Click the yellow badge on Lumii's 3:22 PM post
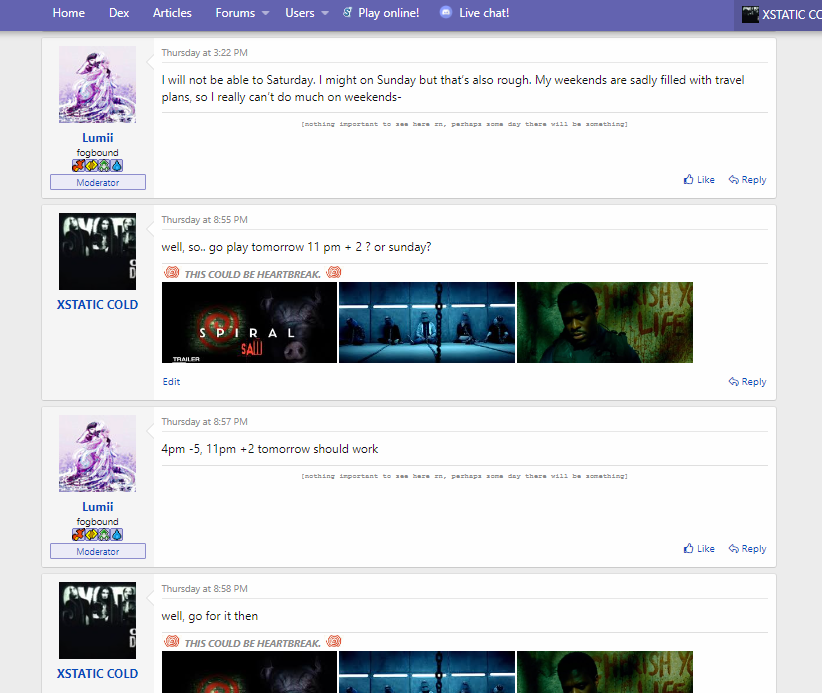This screenshot has width=822, height=693. pyautogui.click(x=91, y=166)
